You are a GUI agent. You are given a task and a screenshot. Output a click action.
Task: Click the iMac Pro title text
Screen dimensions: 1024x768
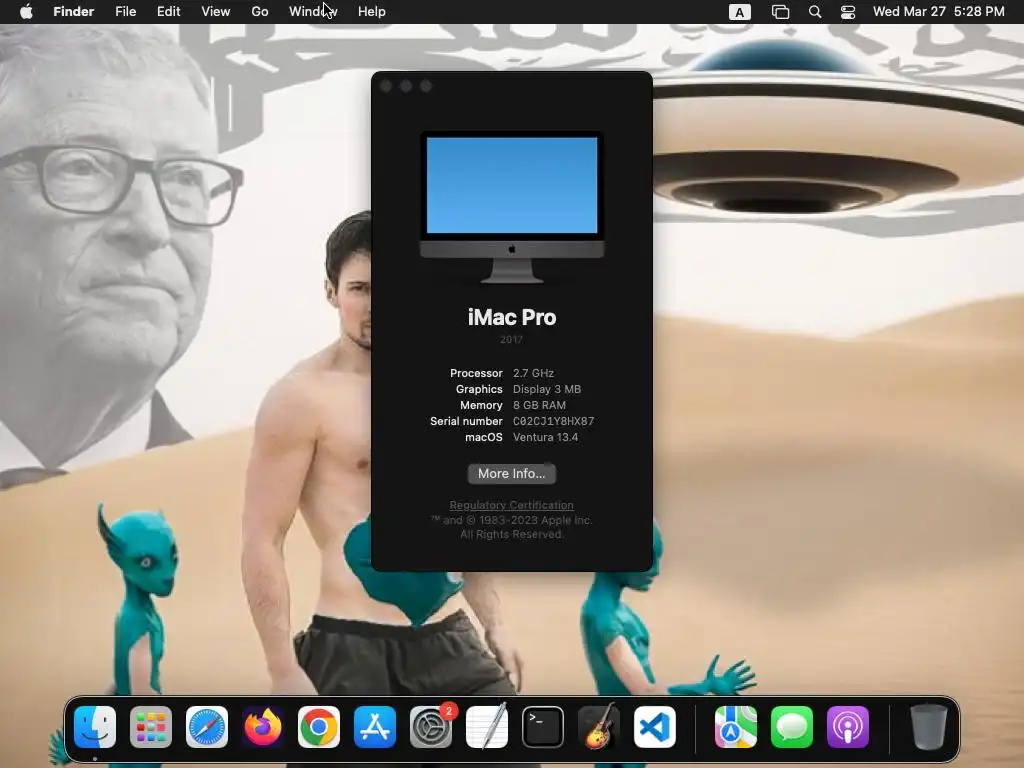[x=512, y=317]
